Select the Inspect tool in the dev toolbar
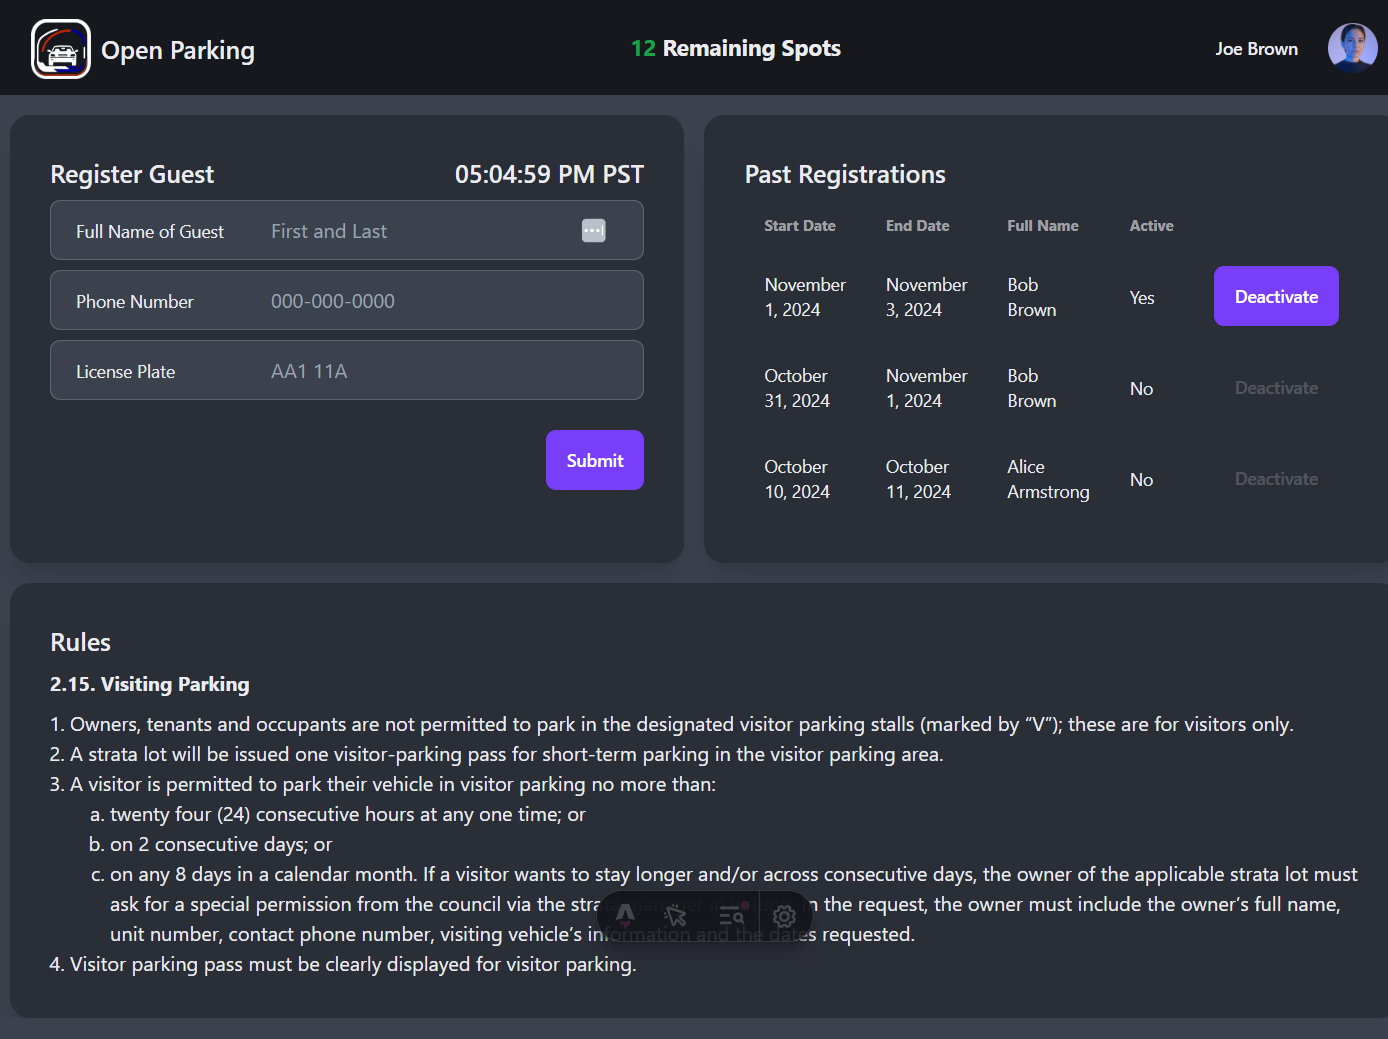Viewport: 1388px width, 1039px height. pyautogui.click(x=677, y=915)
